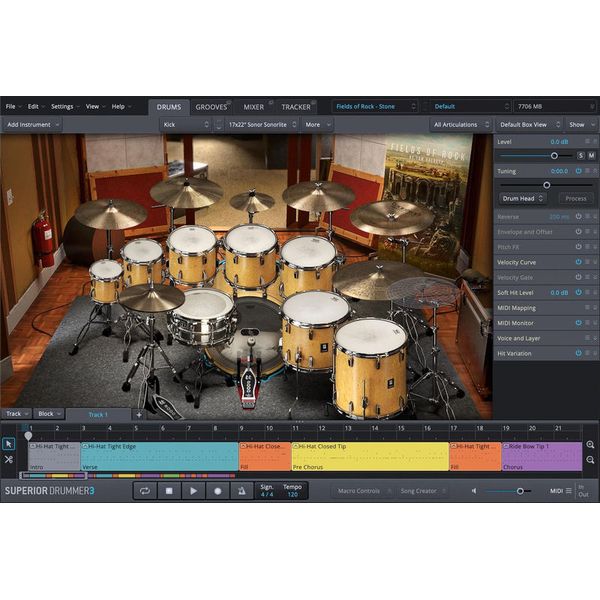Click the 4/4 time signature field

[x=267, y=491]
